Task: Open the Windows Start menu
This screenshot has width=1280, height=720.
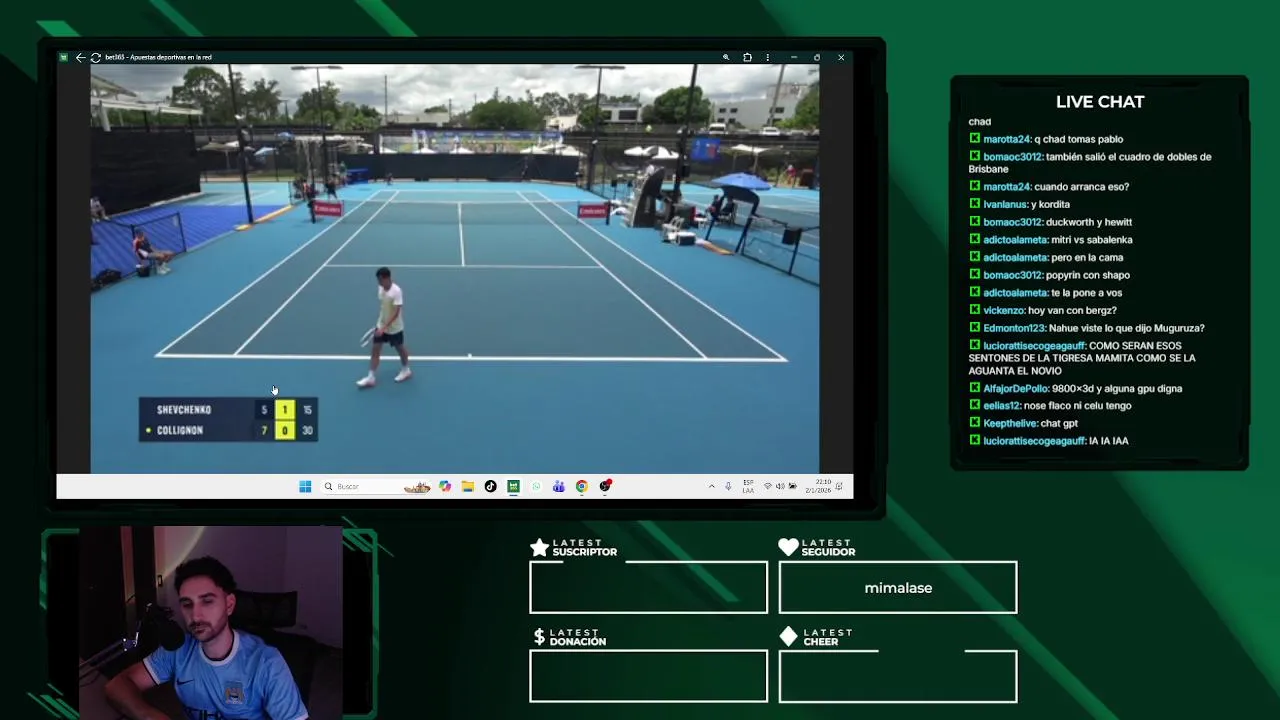Action: (305, 486)
